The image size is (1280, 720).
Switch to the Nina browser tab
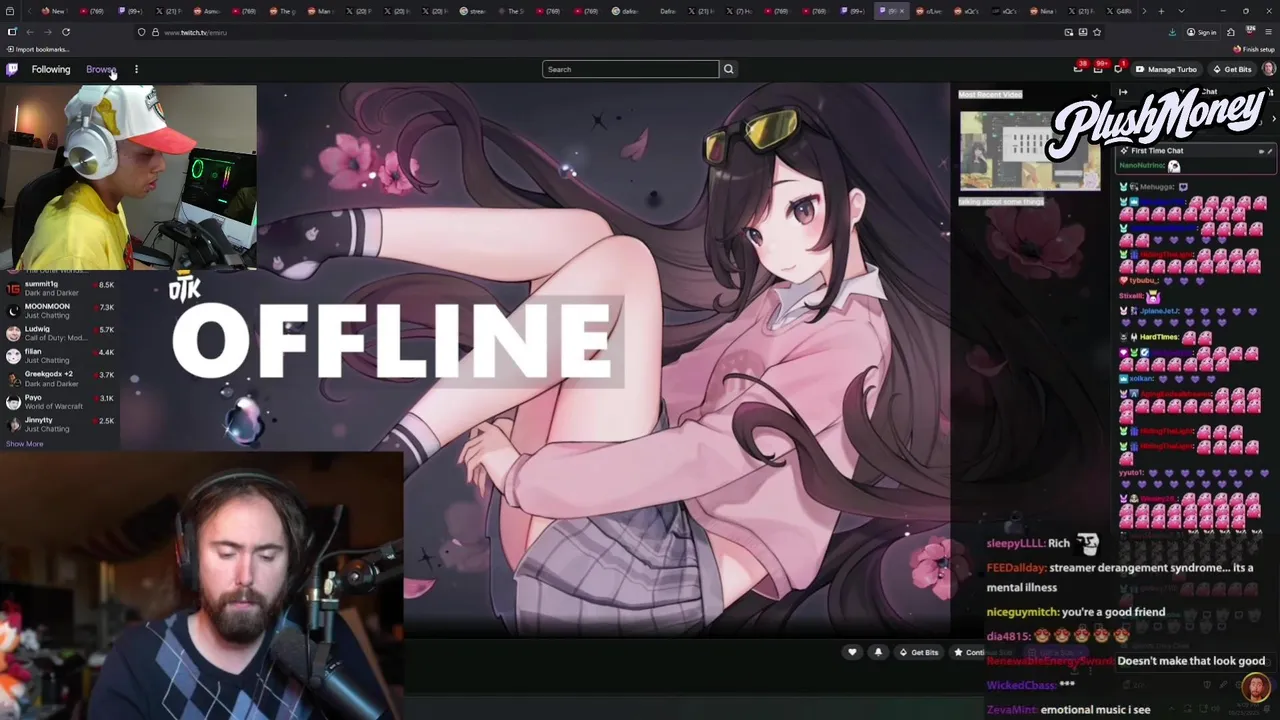(x=1043, y=11)
